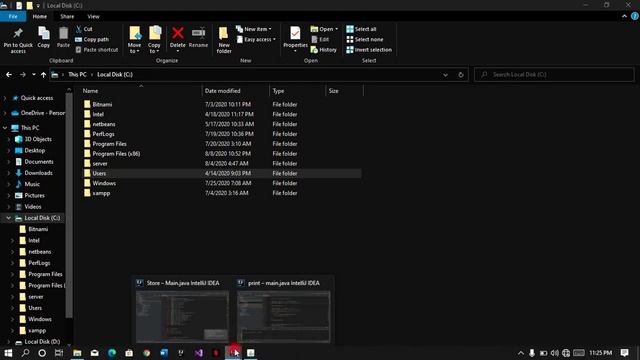Sort by the Name column header
Screen dimensions: 640x360
(141, 91)
